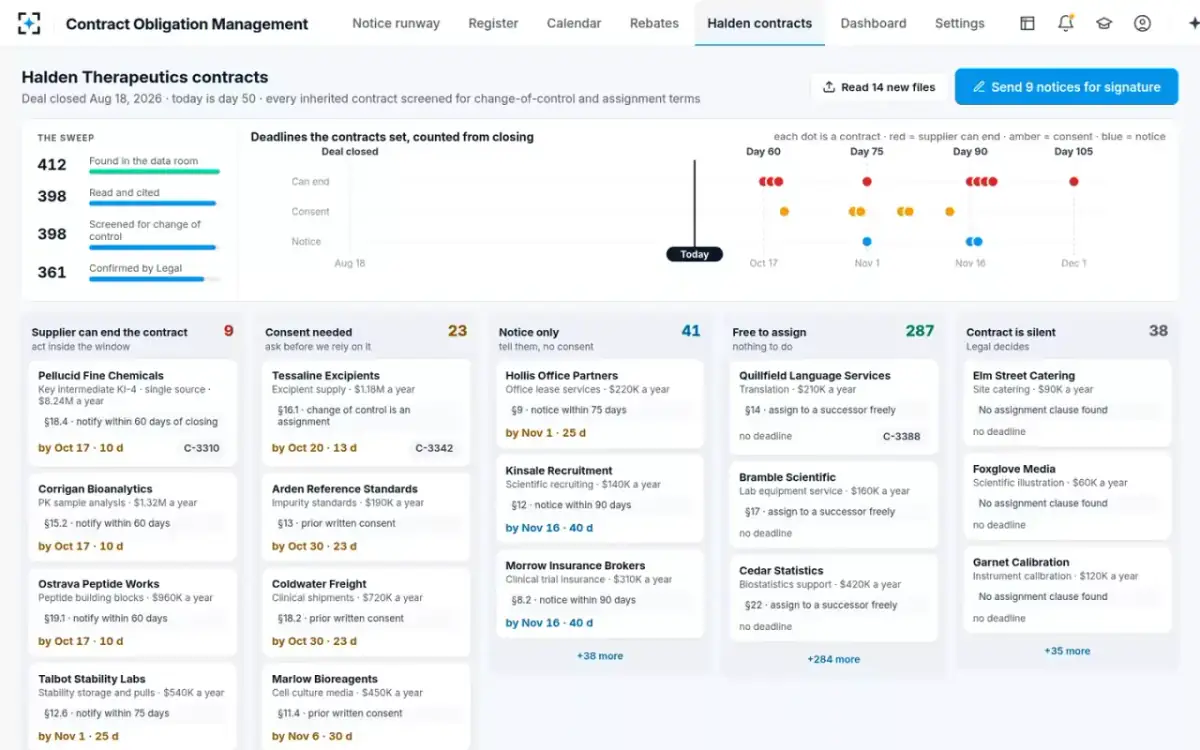Viewport: 1200px width, 750px height.
Task: Open the Elm Street Catering card
Action: coord(1067,403)
